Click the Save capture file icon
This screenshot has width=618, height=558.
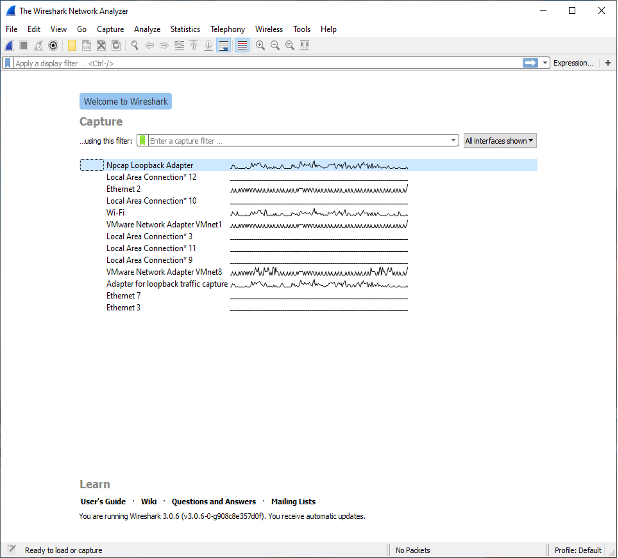[x=86, y=46]
